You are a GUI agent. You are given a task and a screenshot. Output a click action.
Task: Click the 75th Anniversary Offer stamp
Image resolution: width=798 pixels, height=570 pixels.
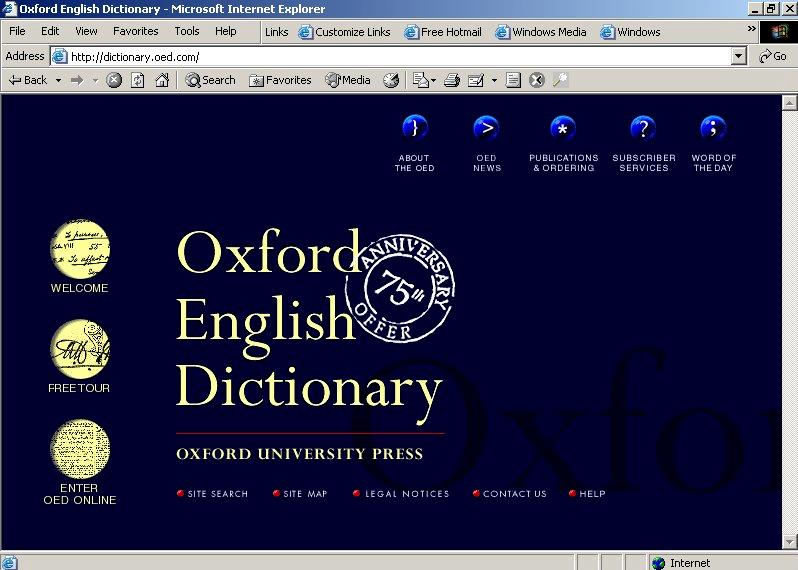[x=400, y=288]
